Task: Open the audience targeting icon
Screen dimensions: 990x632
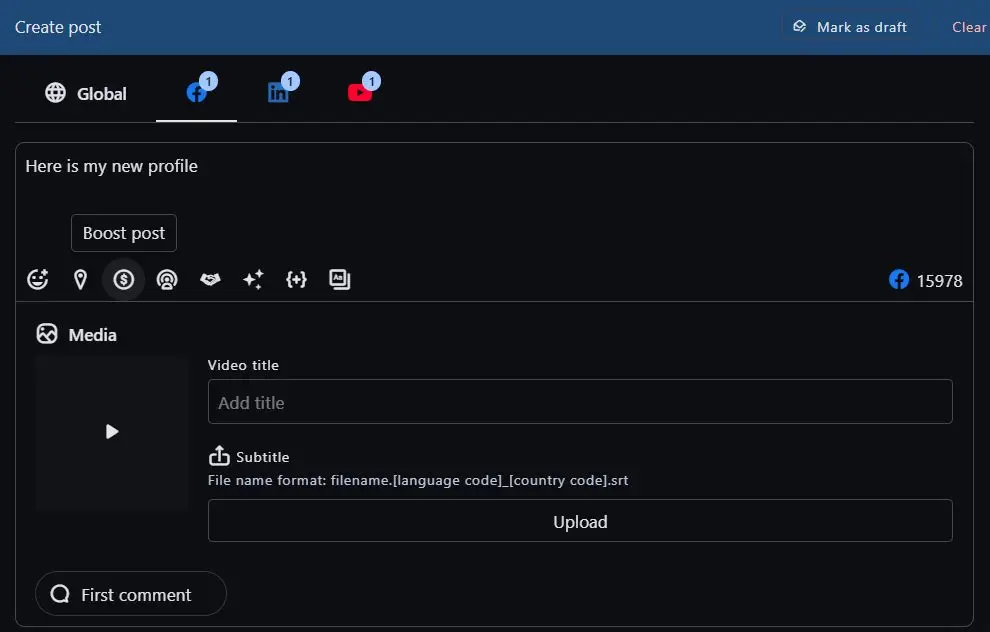Action: pyautogui.click(x=167, y=279)
